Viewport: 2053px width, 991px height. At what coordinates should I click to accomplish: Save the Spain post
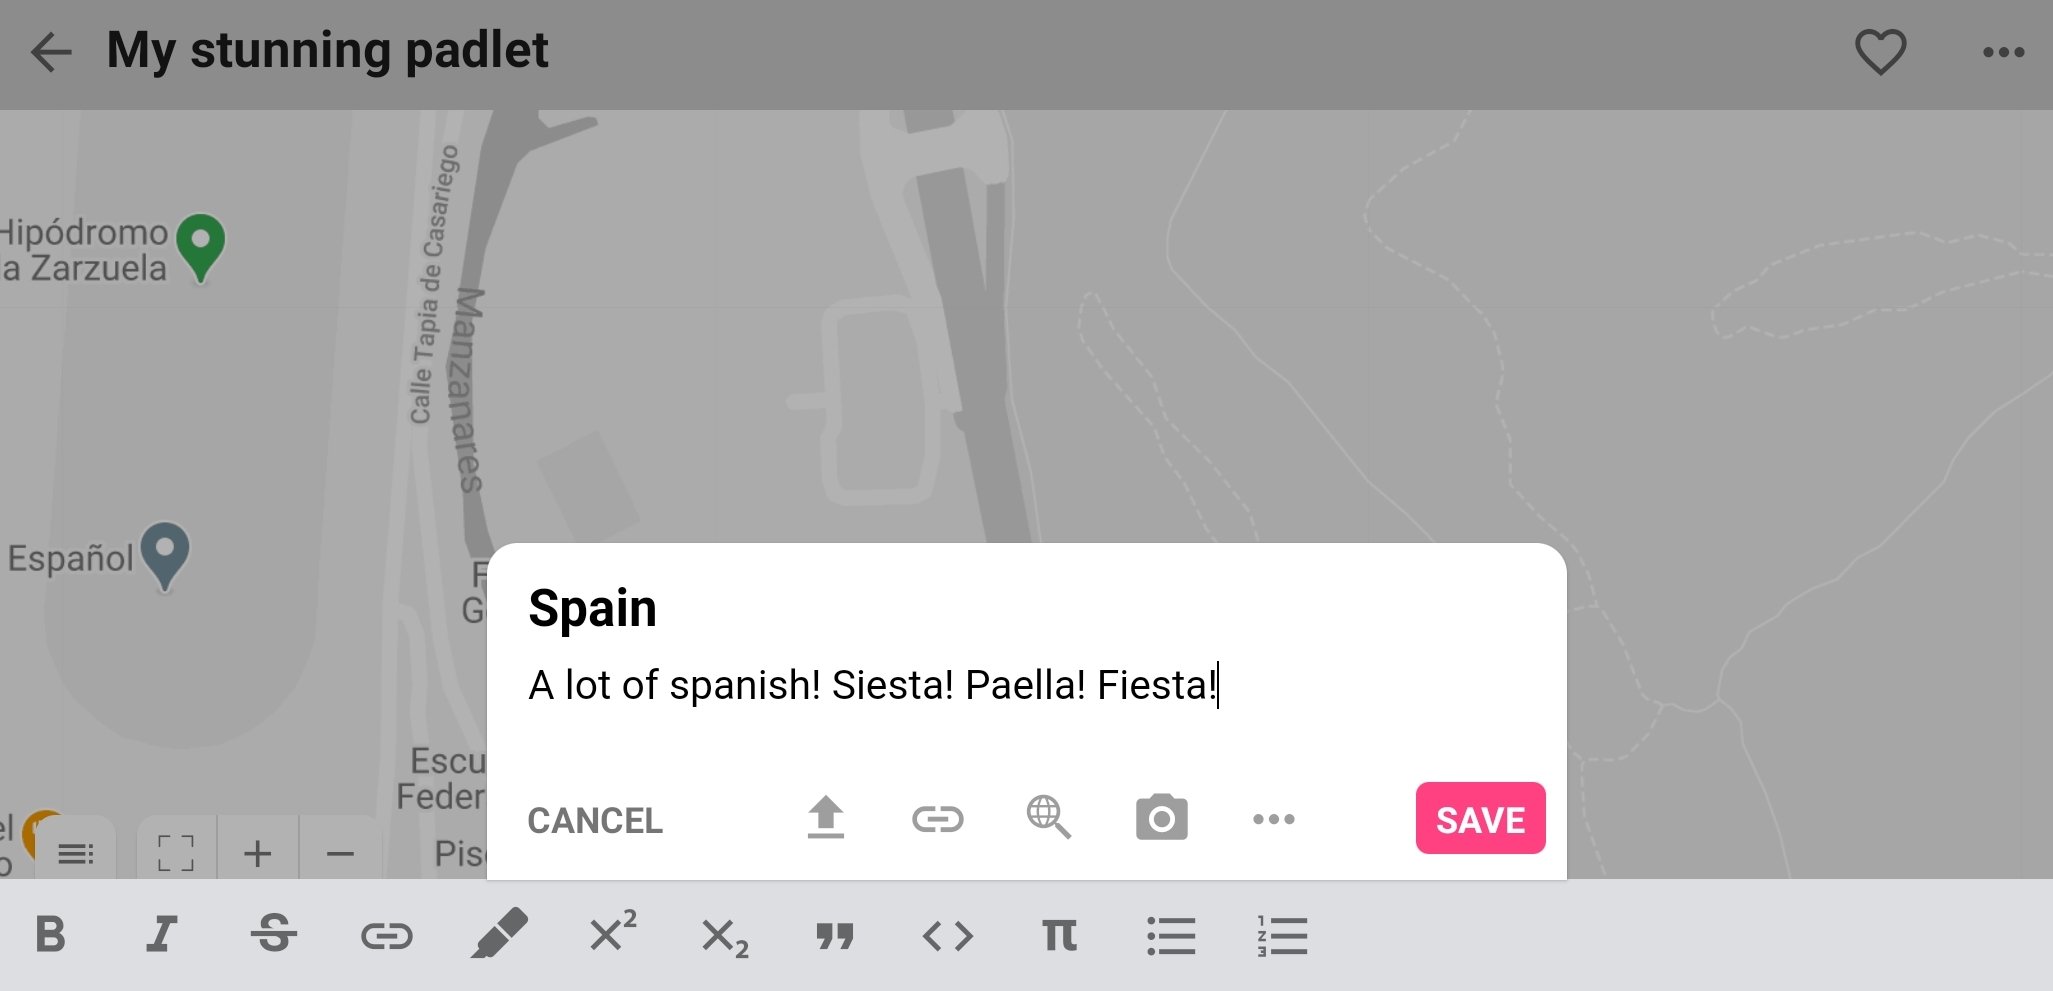(1480, 818)
